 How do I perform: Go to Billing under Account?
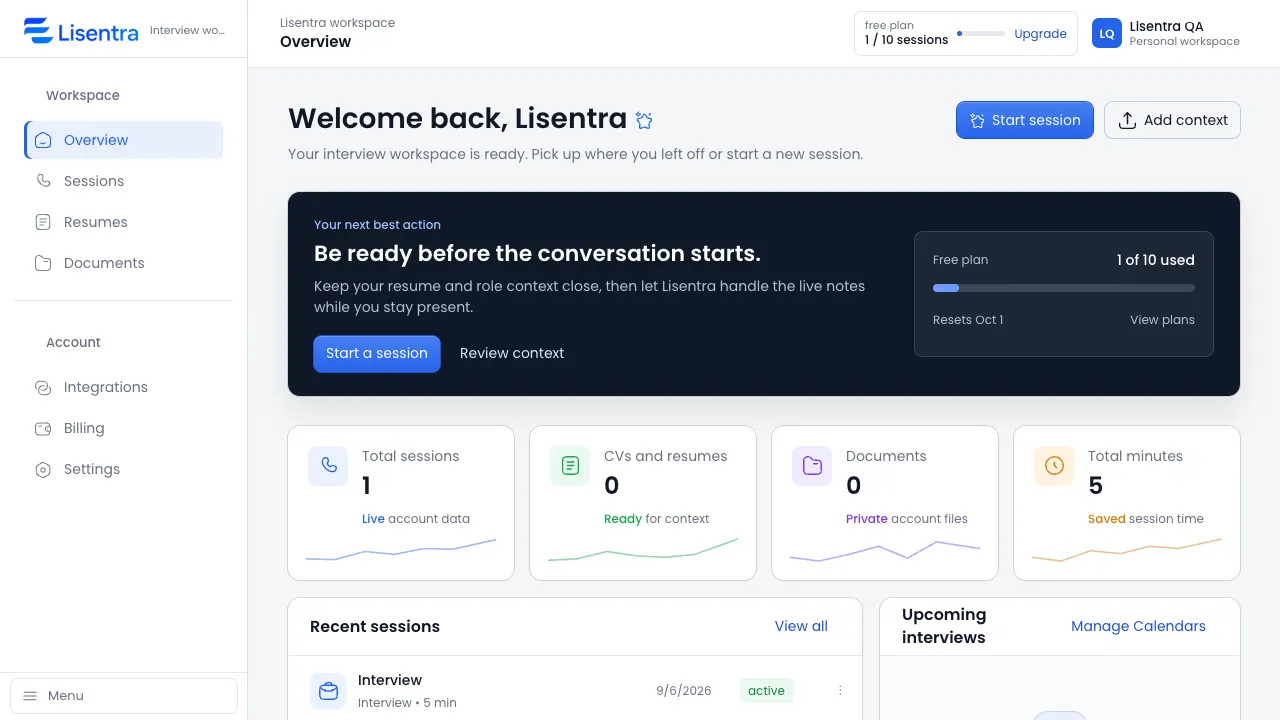[124, 428]
